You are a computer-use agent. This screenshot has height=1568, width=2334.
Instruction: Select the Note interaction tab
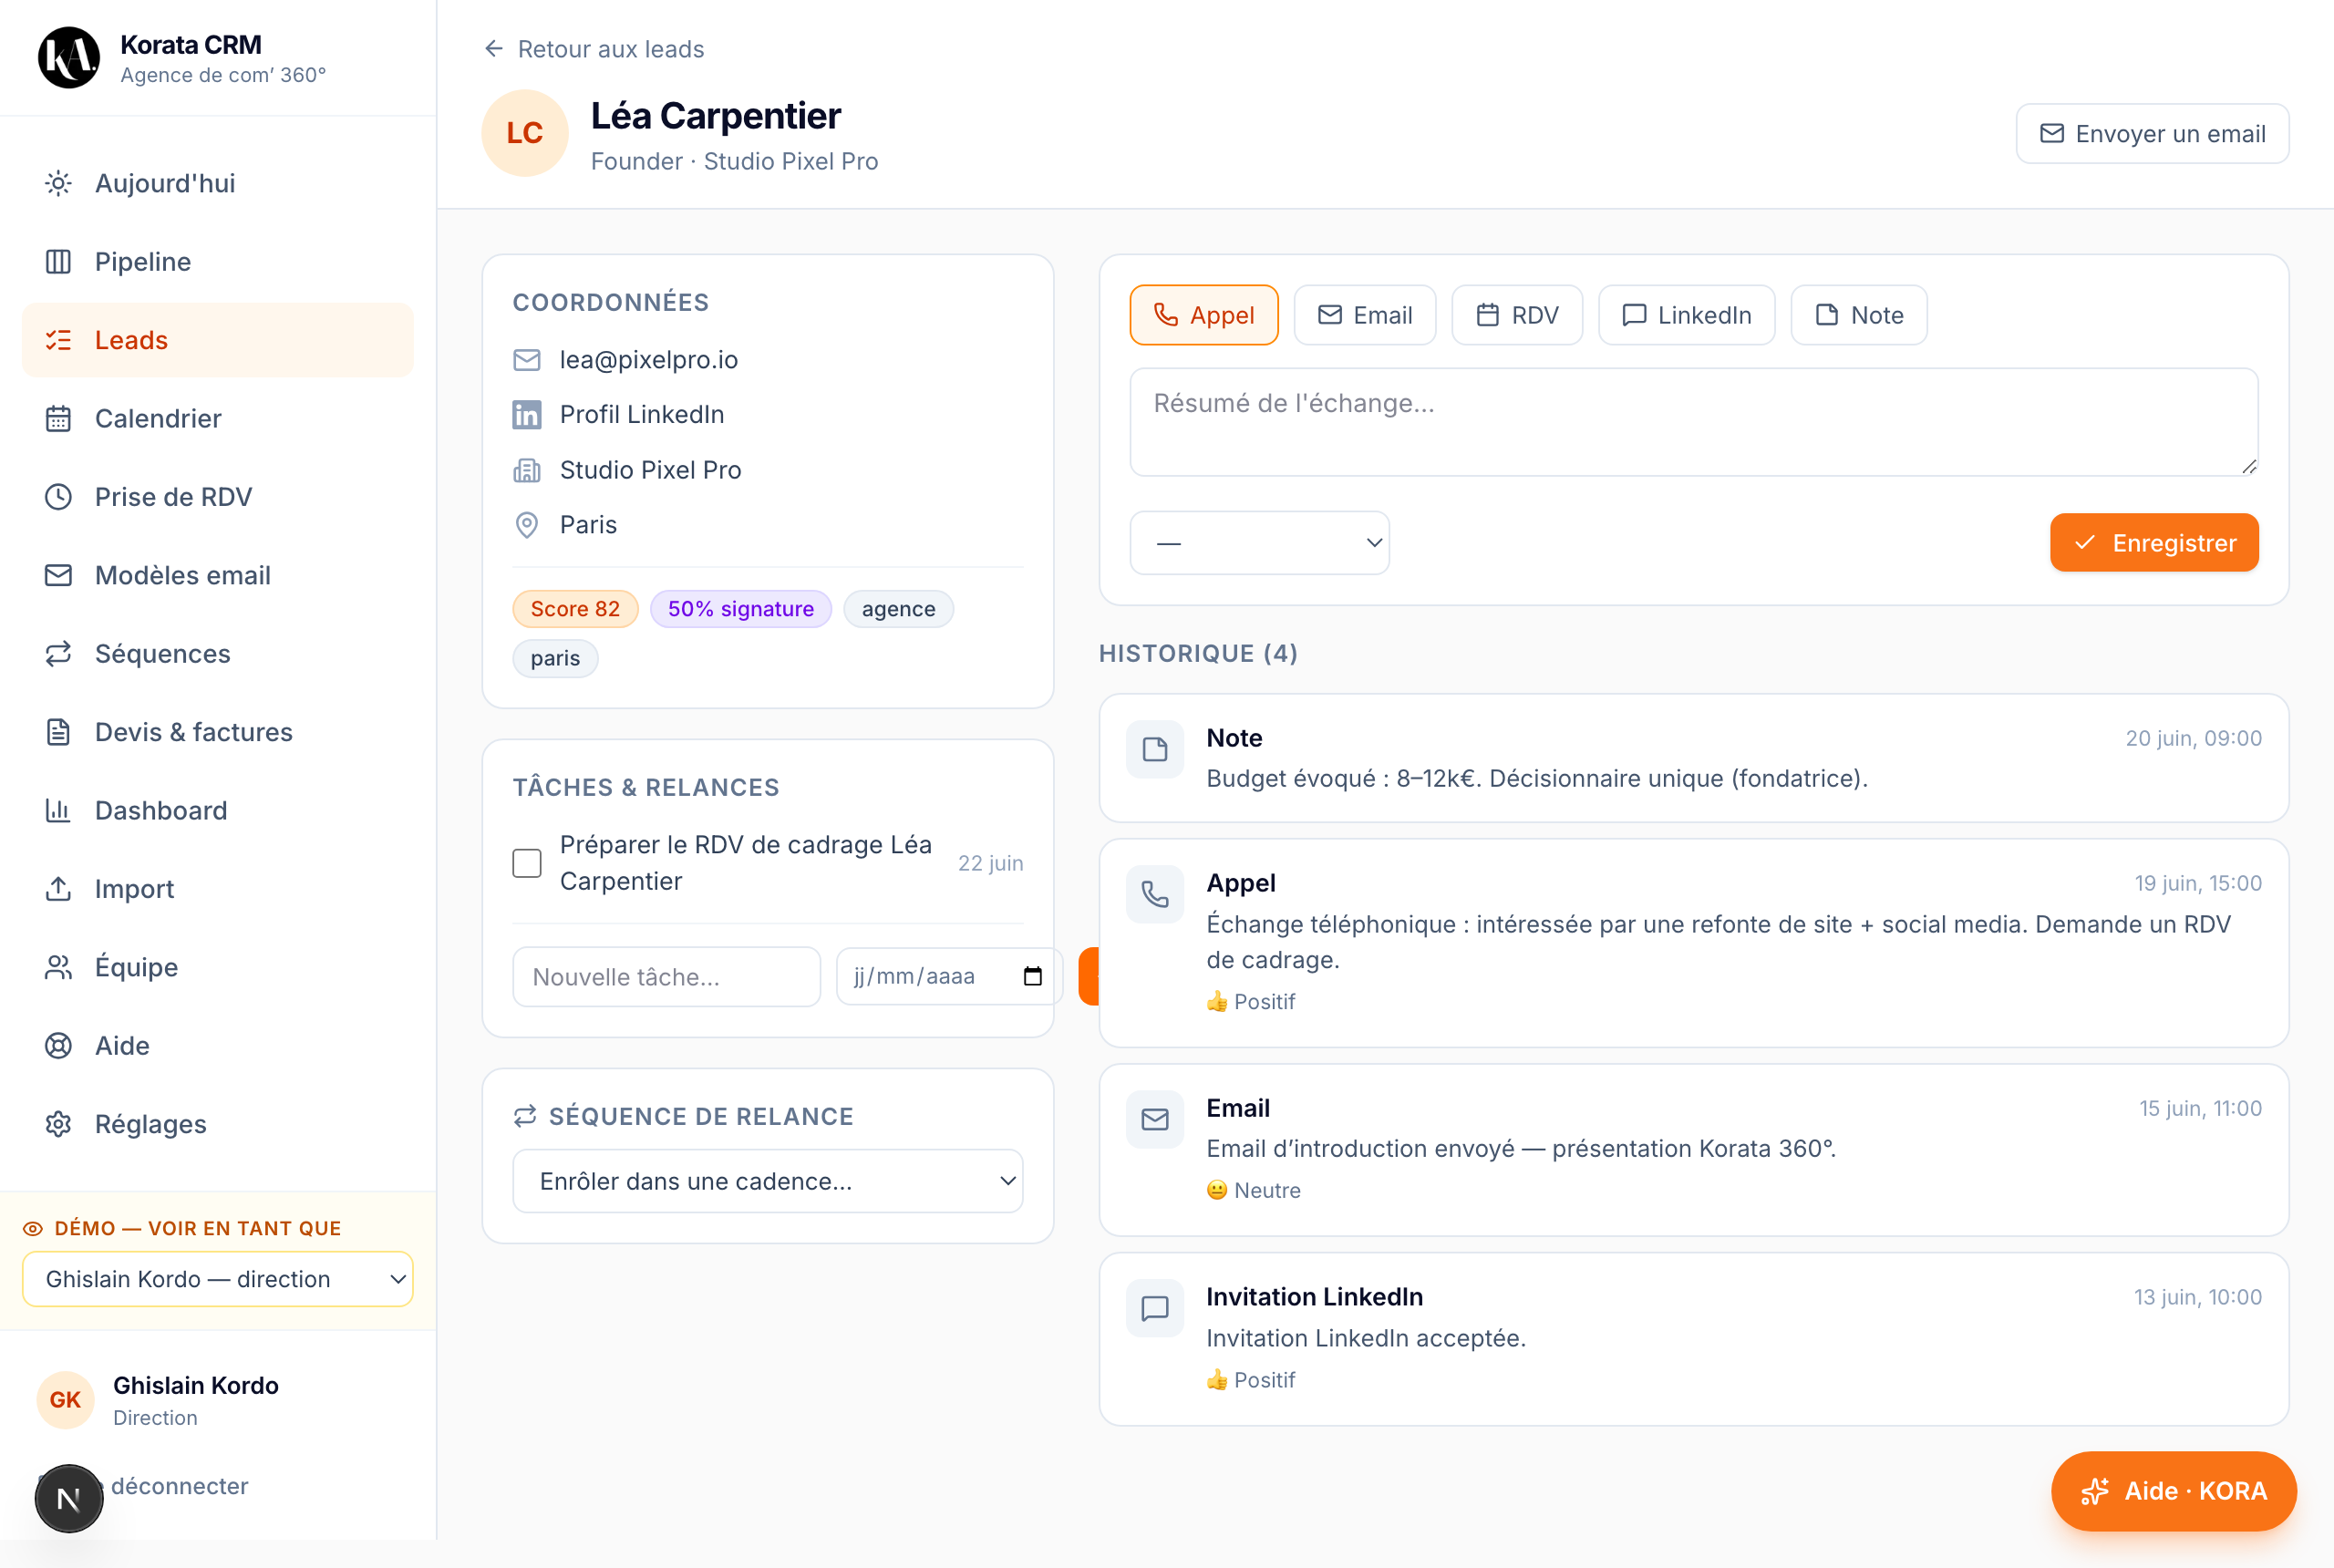coord(1859,315)
